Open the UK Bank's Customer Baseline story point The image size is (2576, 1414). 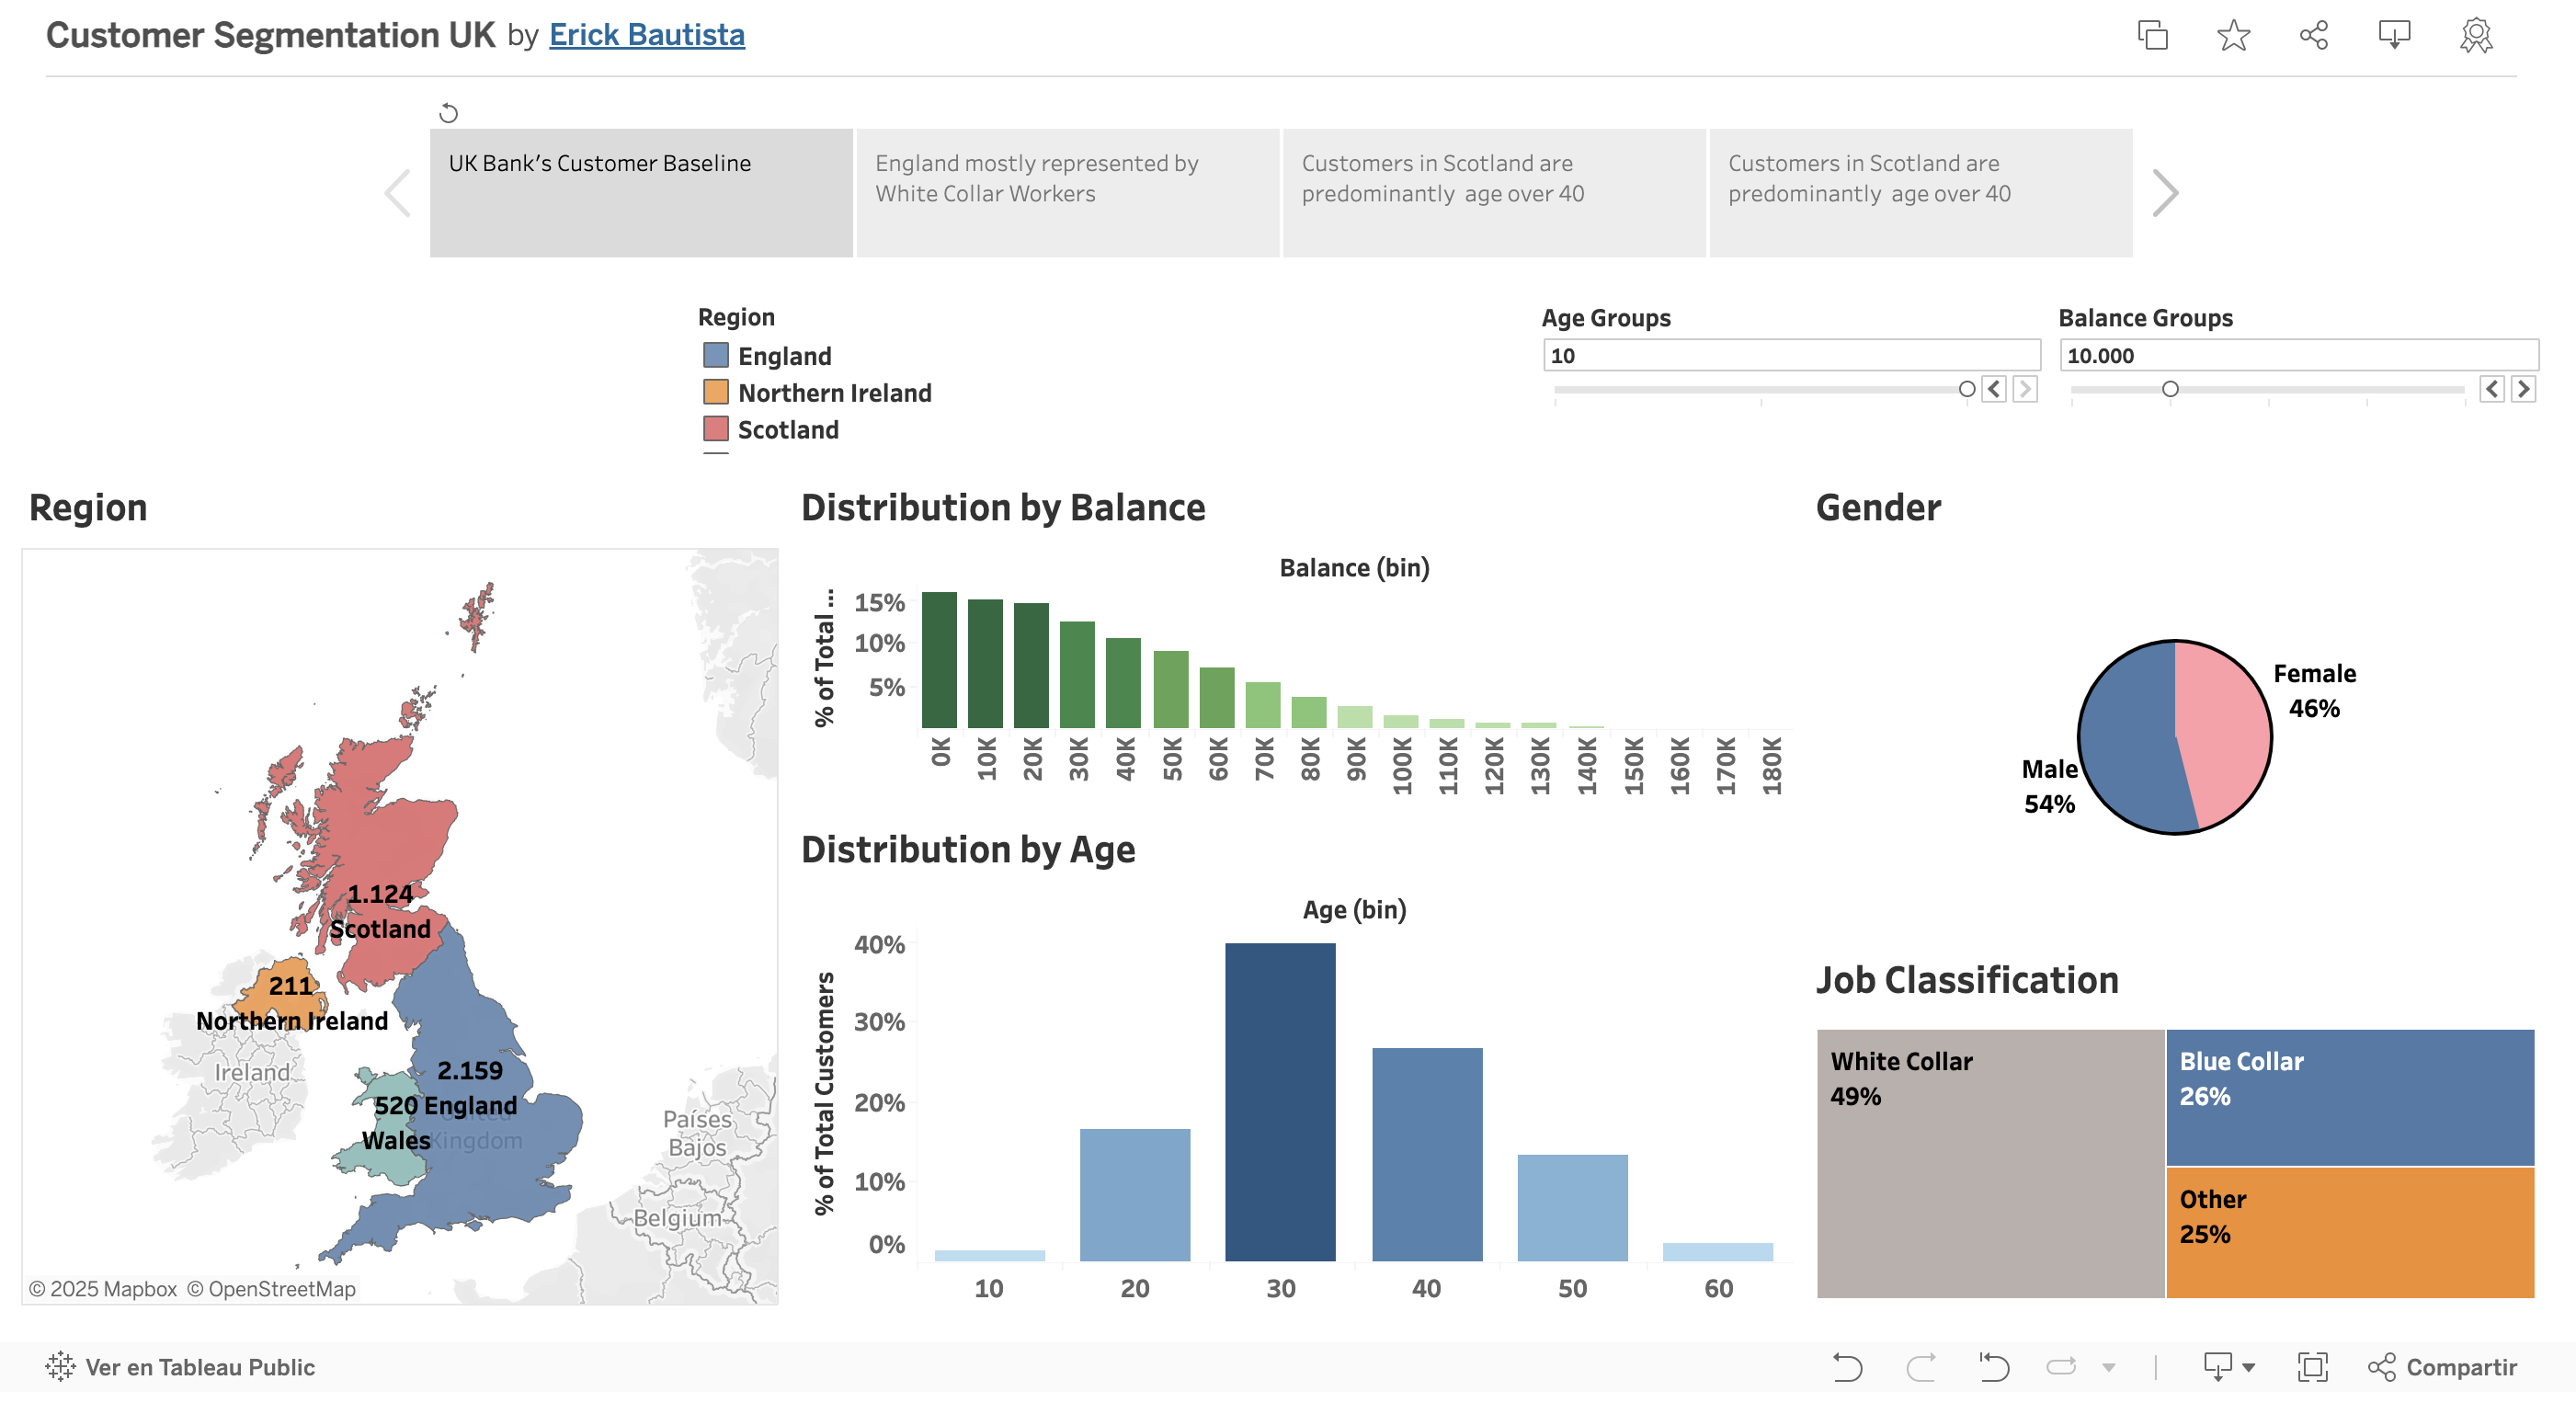pyautogui.click(x=640, y=191)
